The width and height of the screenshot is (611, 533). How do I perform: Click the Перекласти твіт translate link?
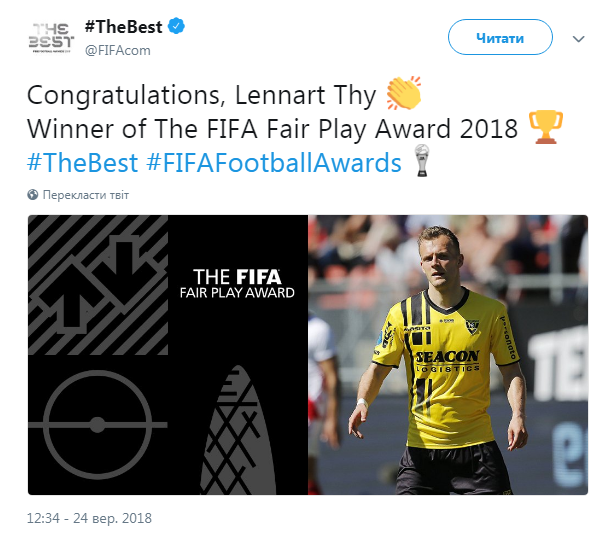86,195
